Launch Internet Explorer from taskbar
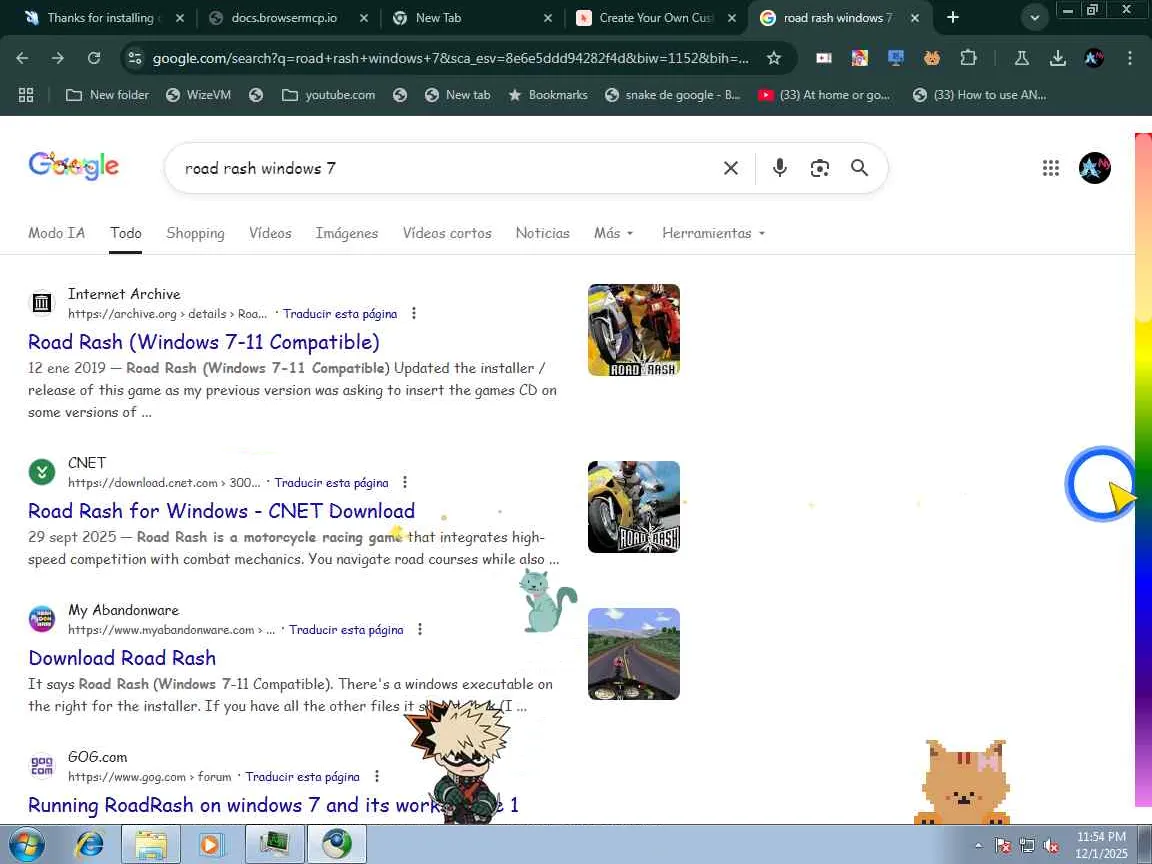 (x=90, y=844)
